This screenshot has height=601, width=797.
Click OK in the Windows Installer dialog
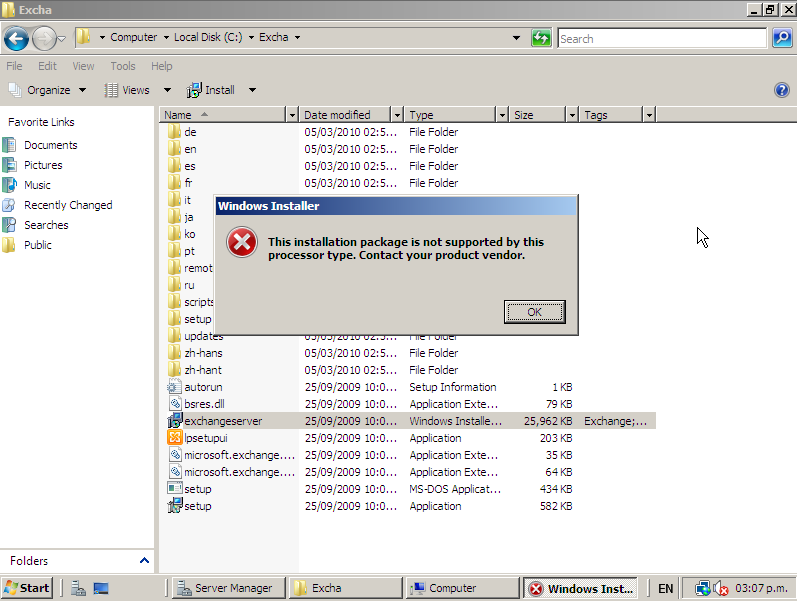[534, 312]
